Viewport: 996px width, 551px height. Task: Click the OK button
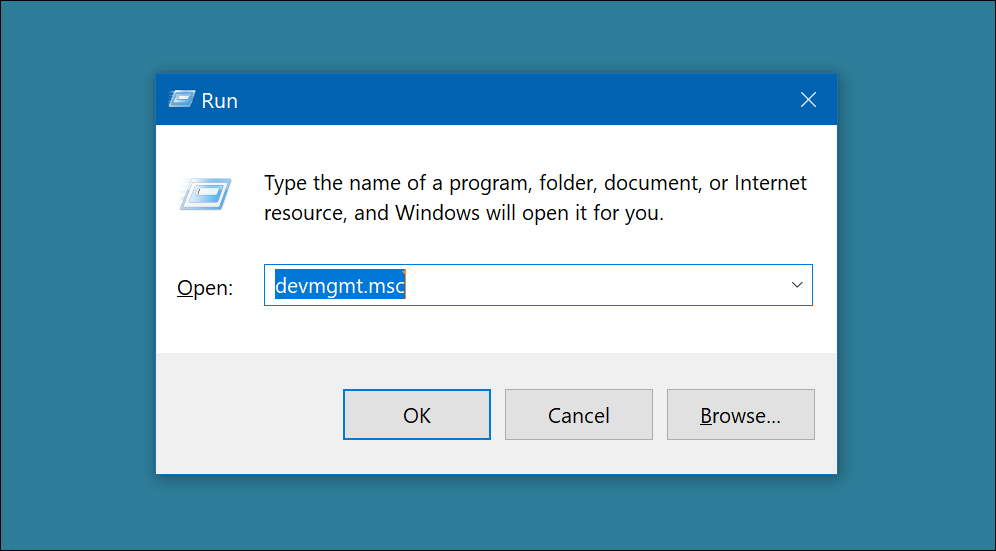coord(417,414)
